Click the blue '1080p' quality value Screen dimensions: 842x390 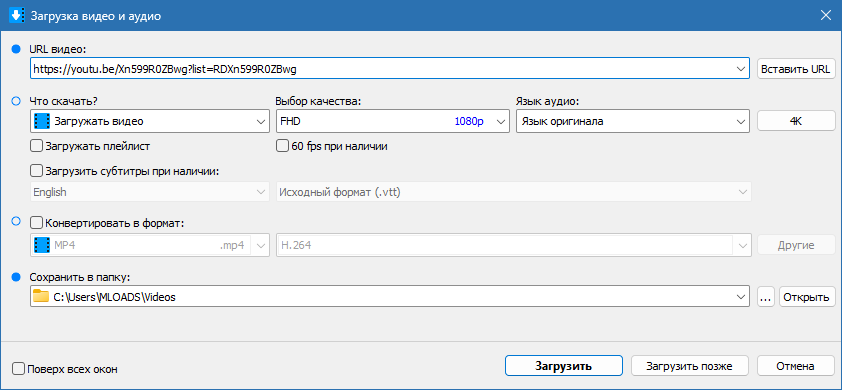(x=469, y=121)
